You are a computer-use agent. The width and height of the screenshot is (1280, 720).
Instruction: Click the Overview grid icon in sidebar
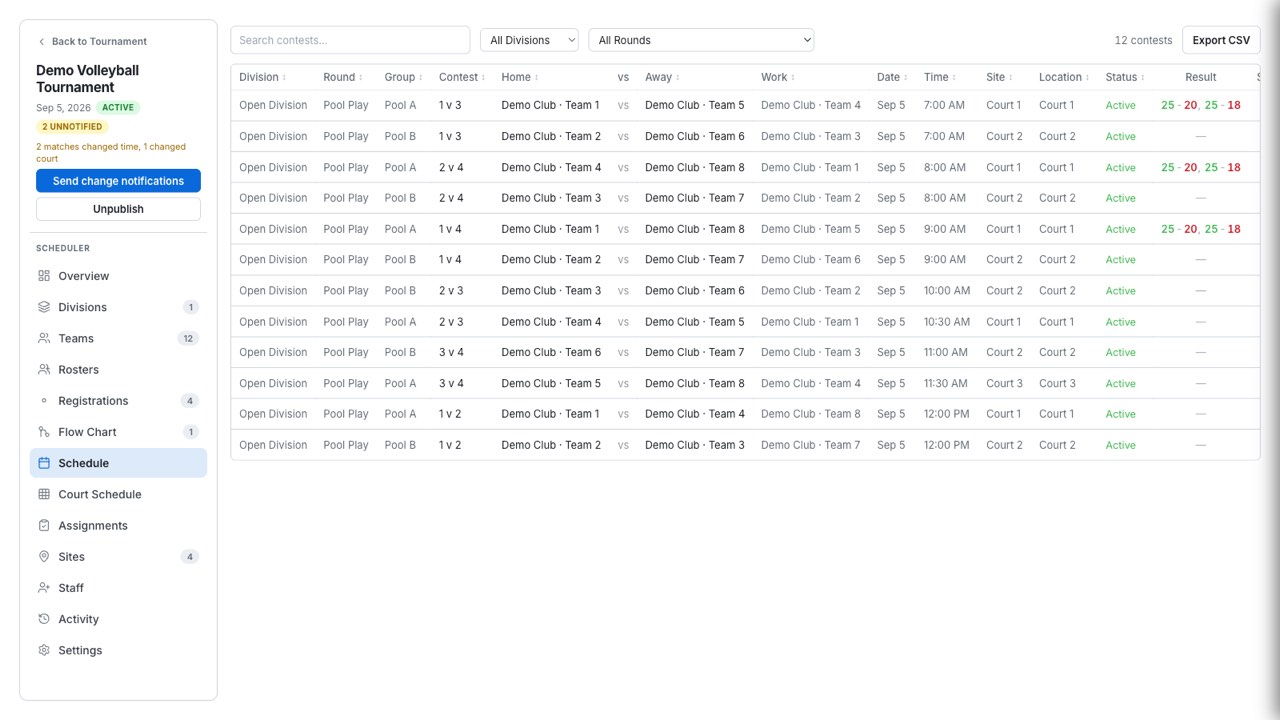(44, 276)
